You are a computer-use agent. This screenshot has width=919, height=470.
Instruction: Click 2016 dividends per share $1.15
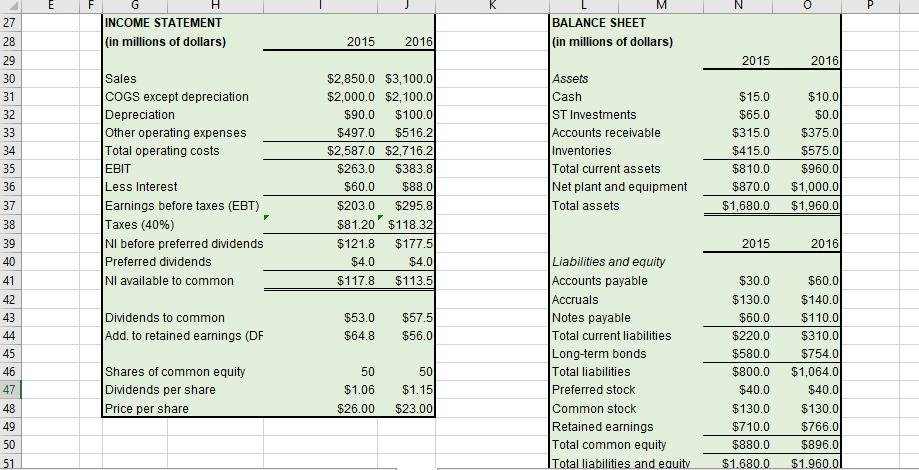point(417,390)
